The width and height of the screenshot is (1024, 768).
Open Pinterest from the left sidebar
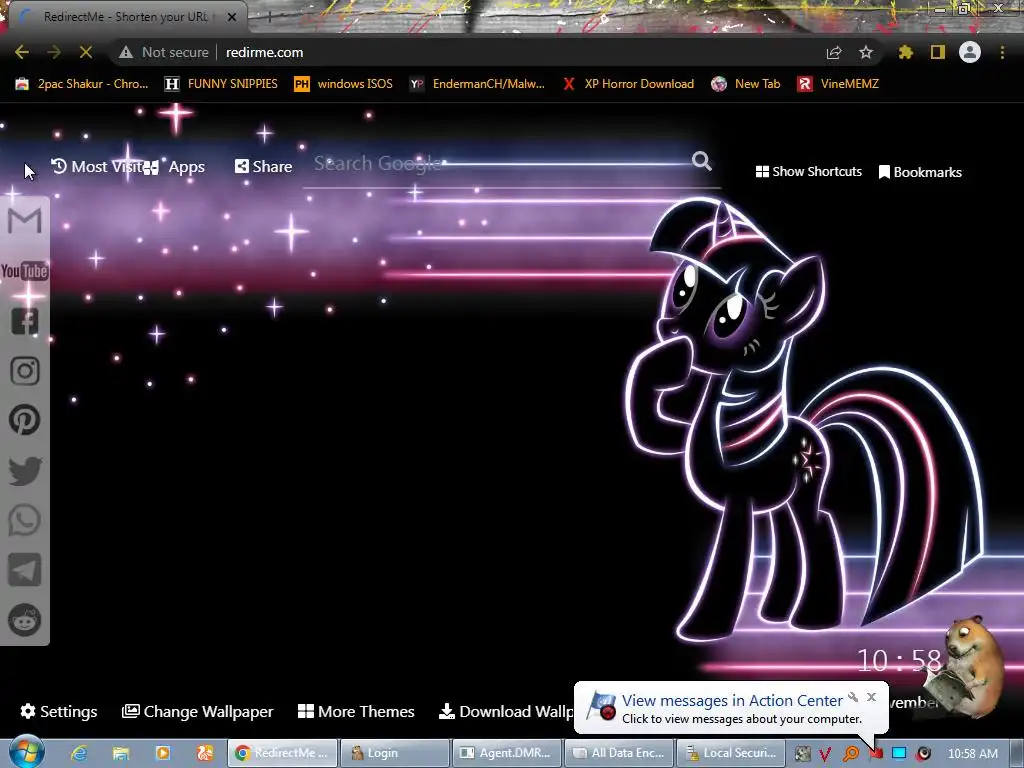click(x=25, y=420)
